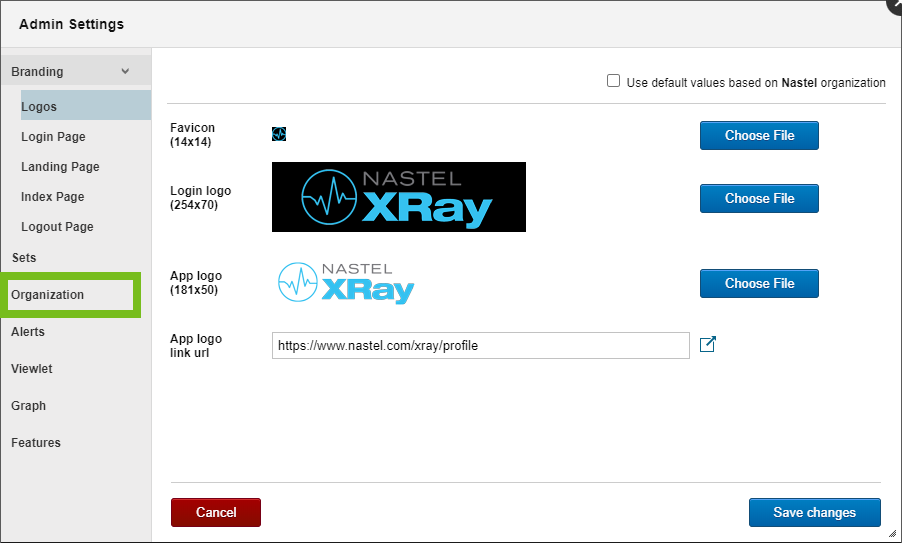Click the Favicon (14x14) label
The height and width of the screenshot is (543, 902).
click(x=192, y=135)
